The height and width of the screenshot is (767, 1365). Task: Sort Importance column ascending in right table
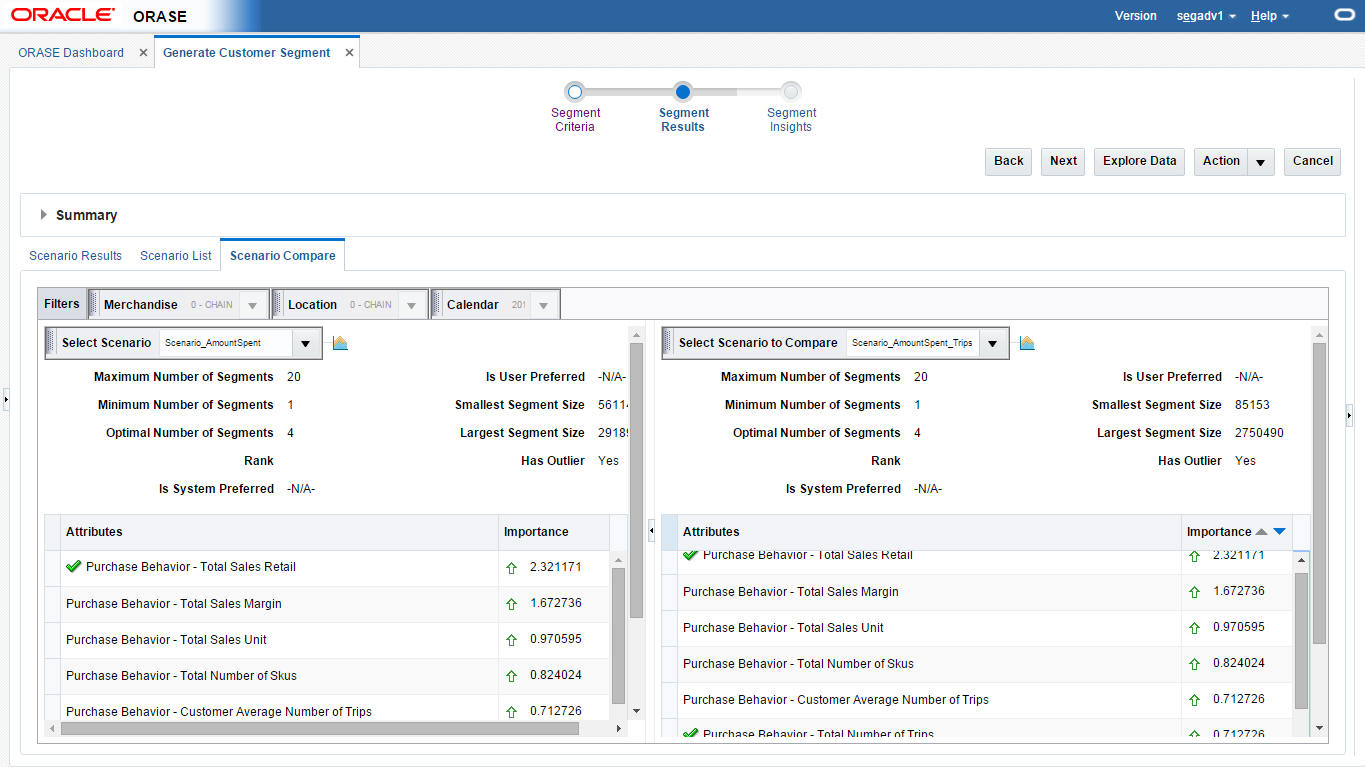[1261, 532]
